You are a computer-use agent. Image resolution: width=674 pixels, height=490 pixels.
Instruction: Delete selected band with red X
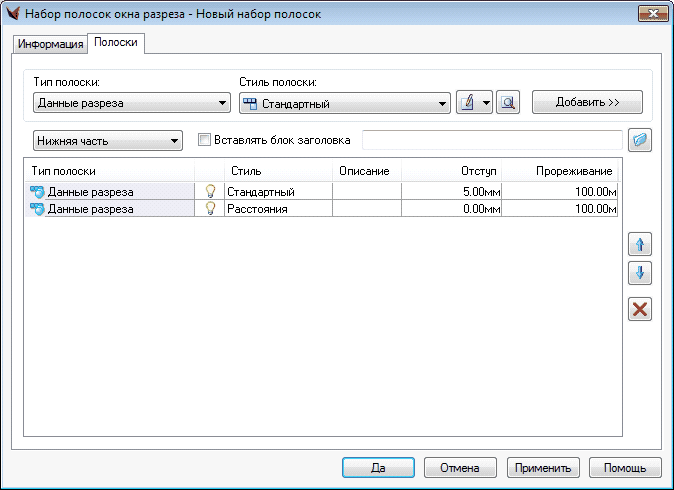click(x=640, y=309)
